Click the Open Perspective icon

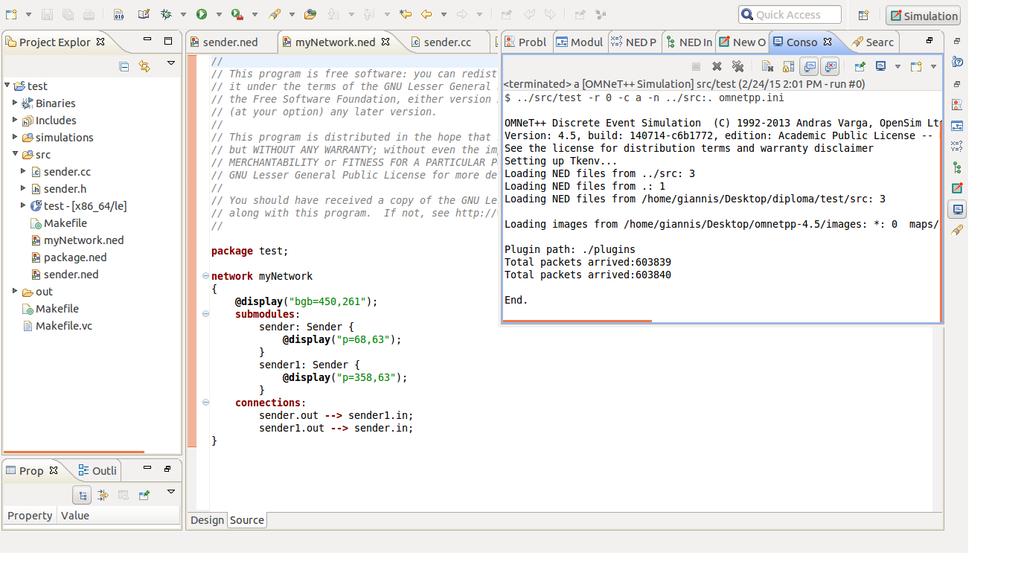coord(863,15)
